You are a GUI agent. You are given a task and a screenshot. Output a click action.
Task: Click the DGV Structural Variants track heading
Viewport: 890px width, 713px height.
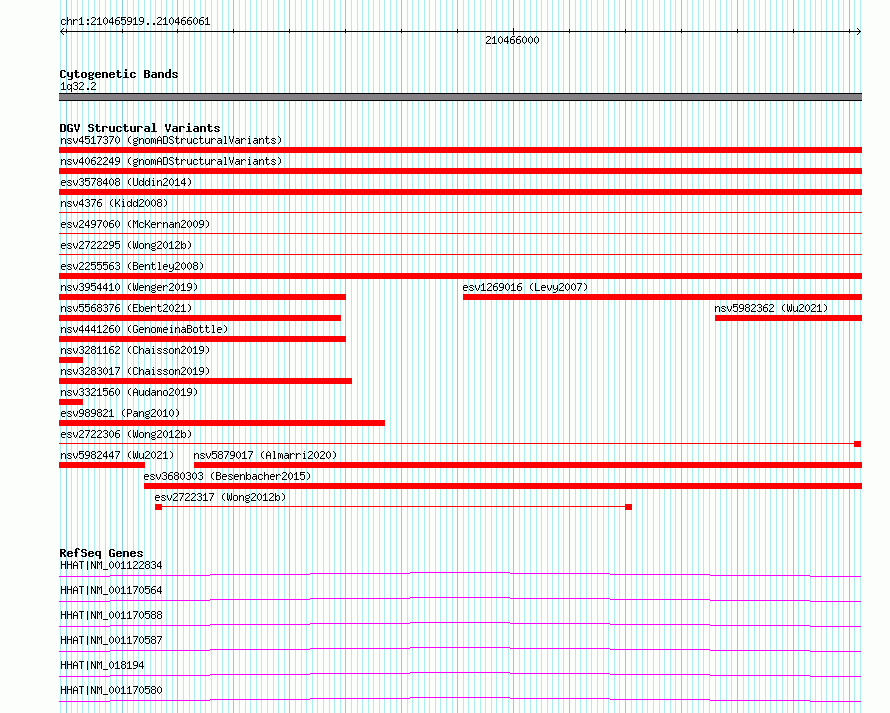click(140, 128)
